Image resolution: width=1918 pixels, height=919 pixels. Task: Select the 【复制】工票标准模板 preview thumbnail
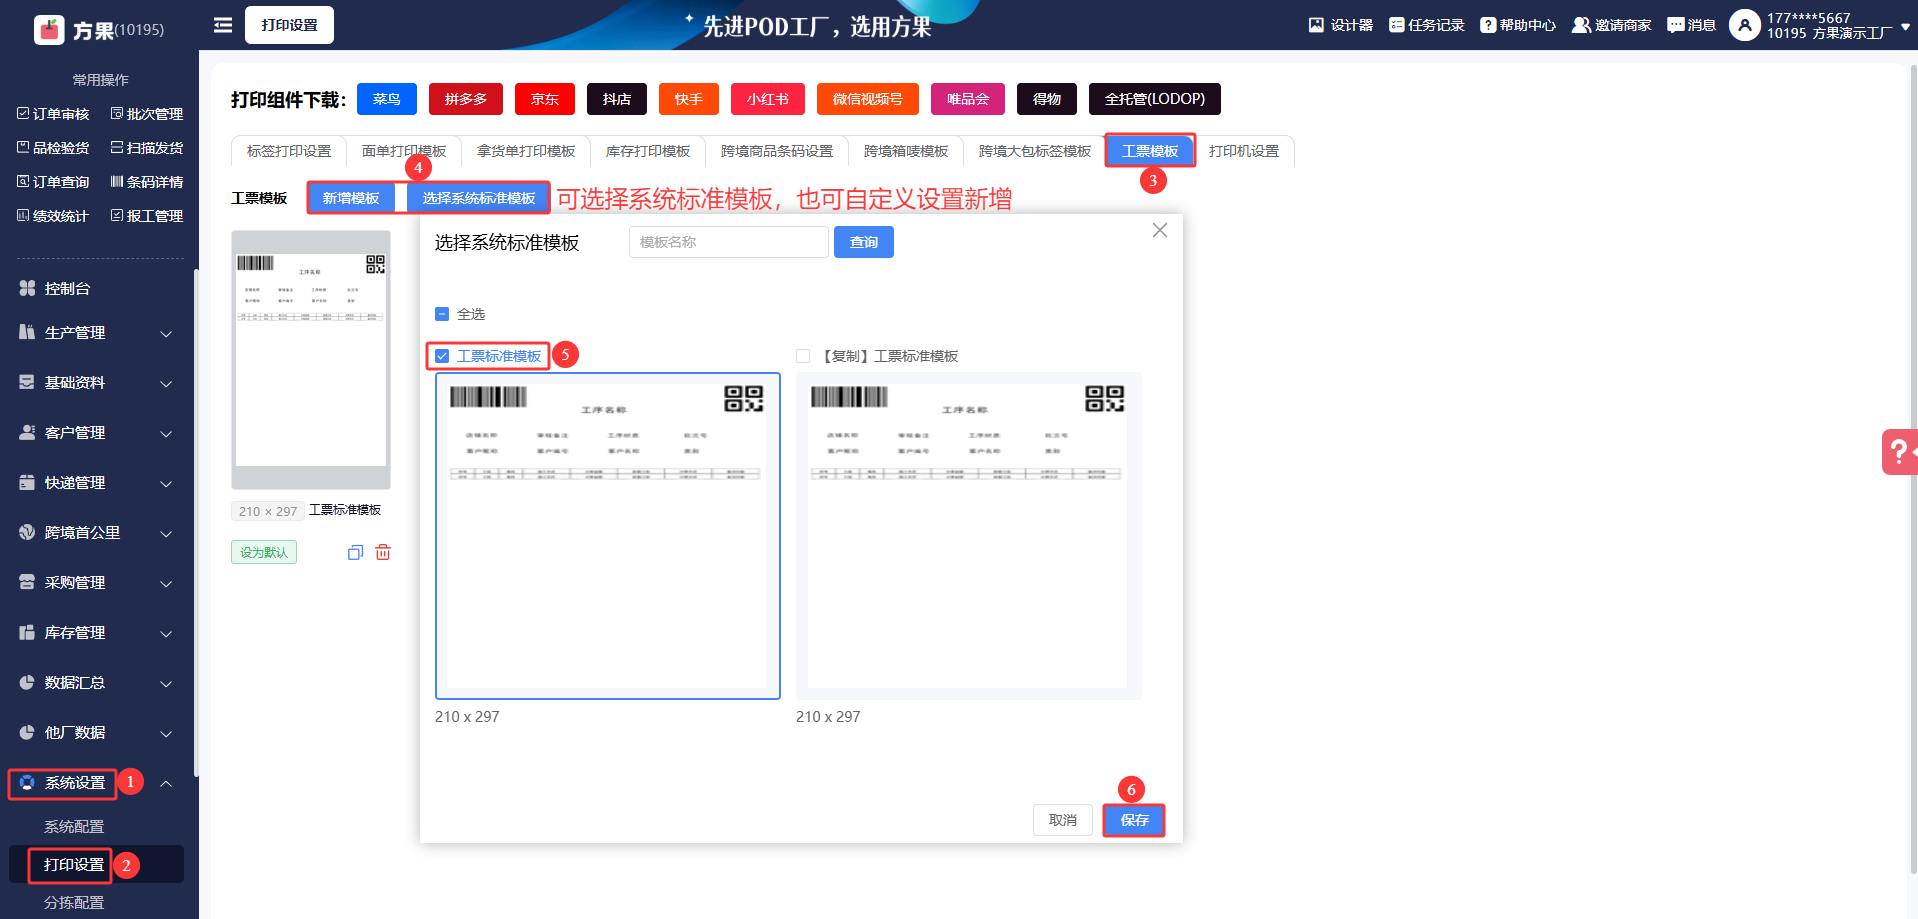coord(969,536)
